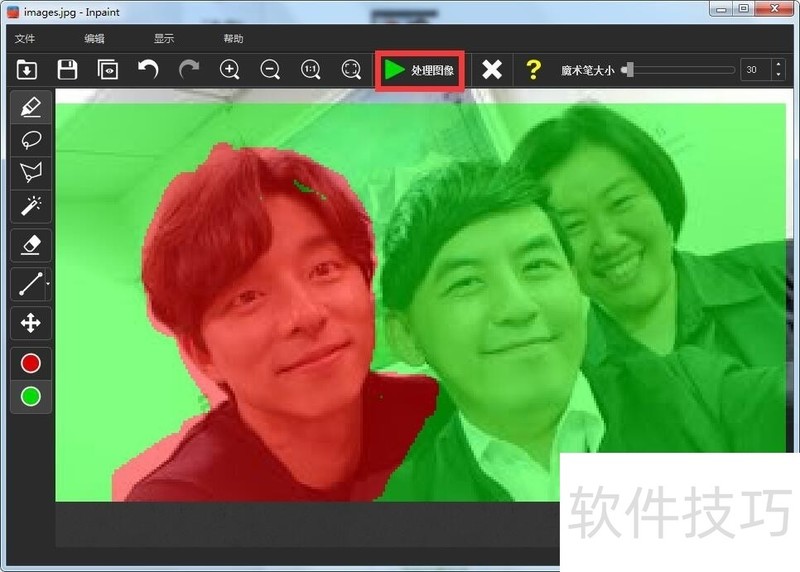Open an image with the load icon
Screen dimensions: 800x572
tap(27, 69)
